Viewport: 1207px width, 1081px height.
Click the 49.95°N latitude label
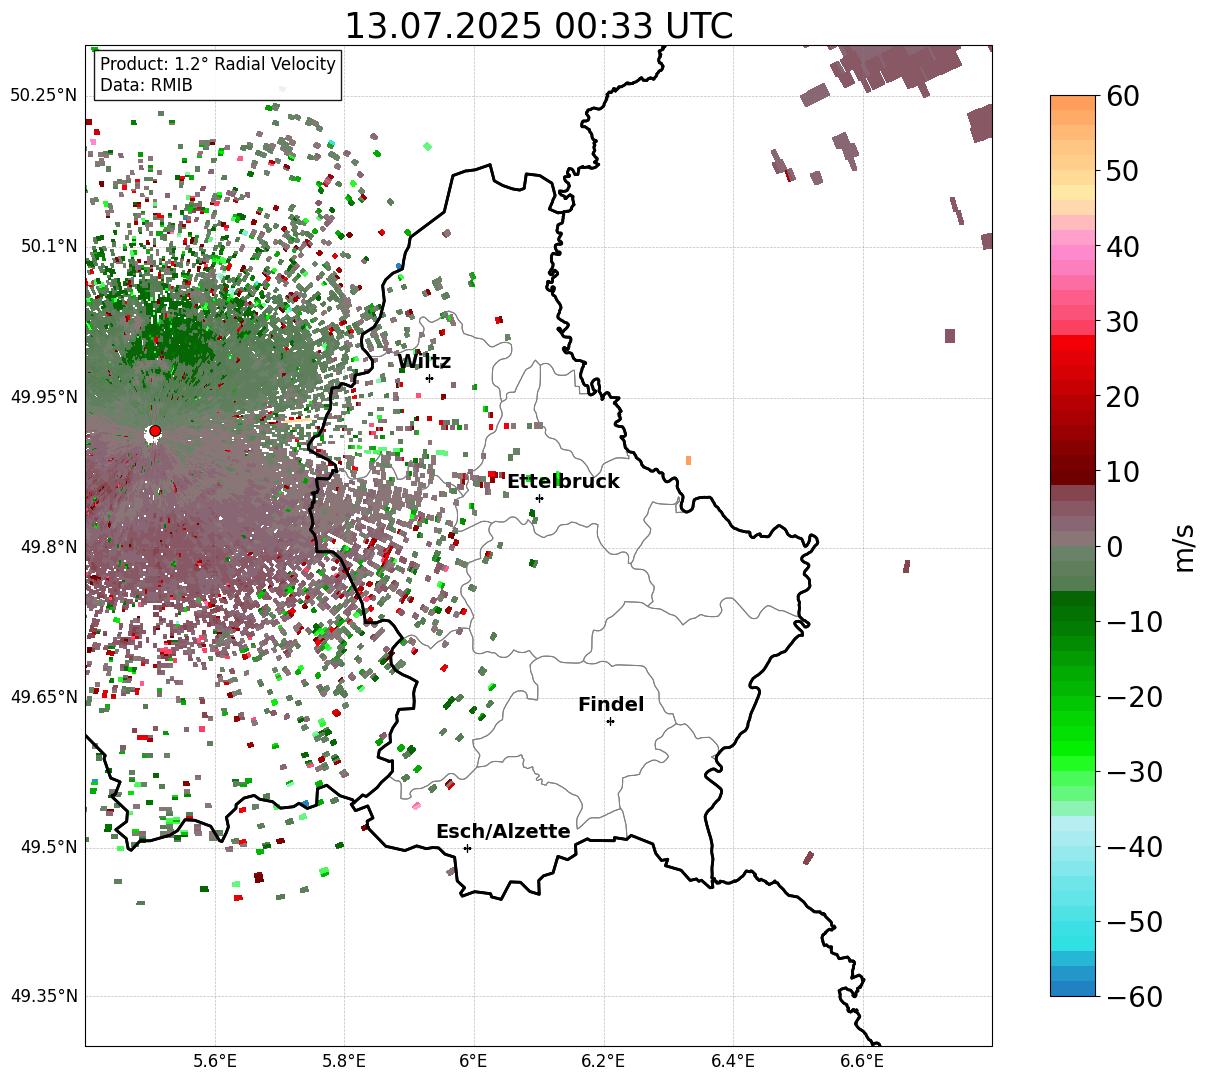coord(44,396)
